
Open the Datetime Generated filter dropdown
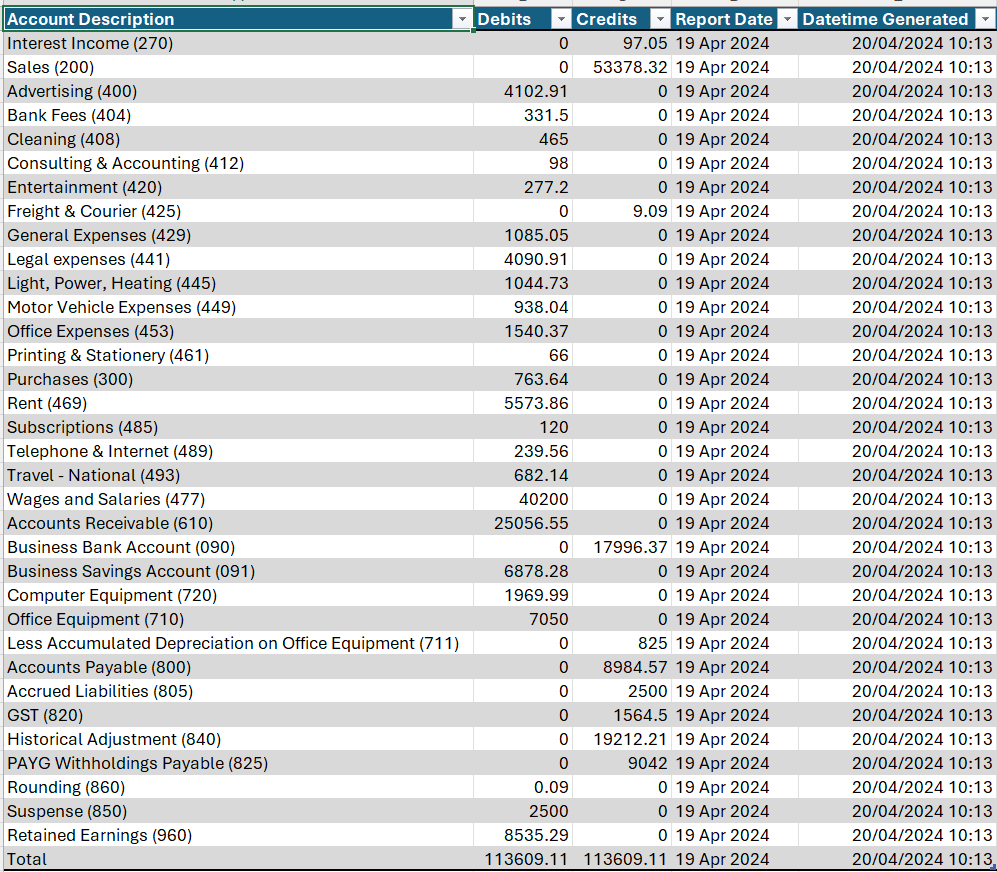(x=984, y=19)
